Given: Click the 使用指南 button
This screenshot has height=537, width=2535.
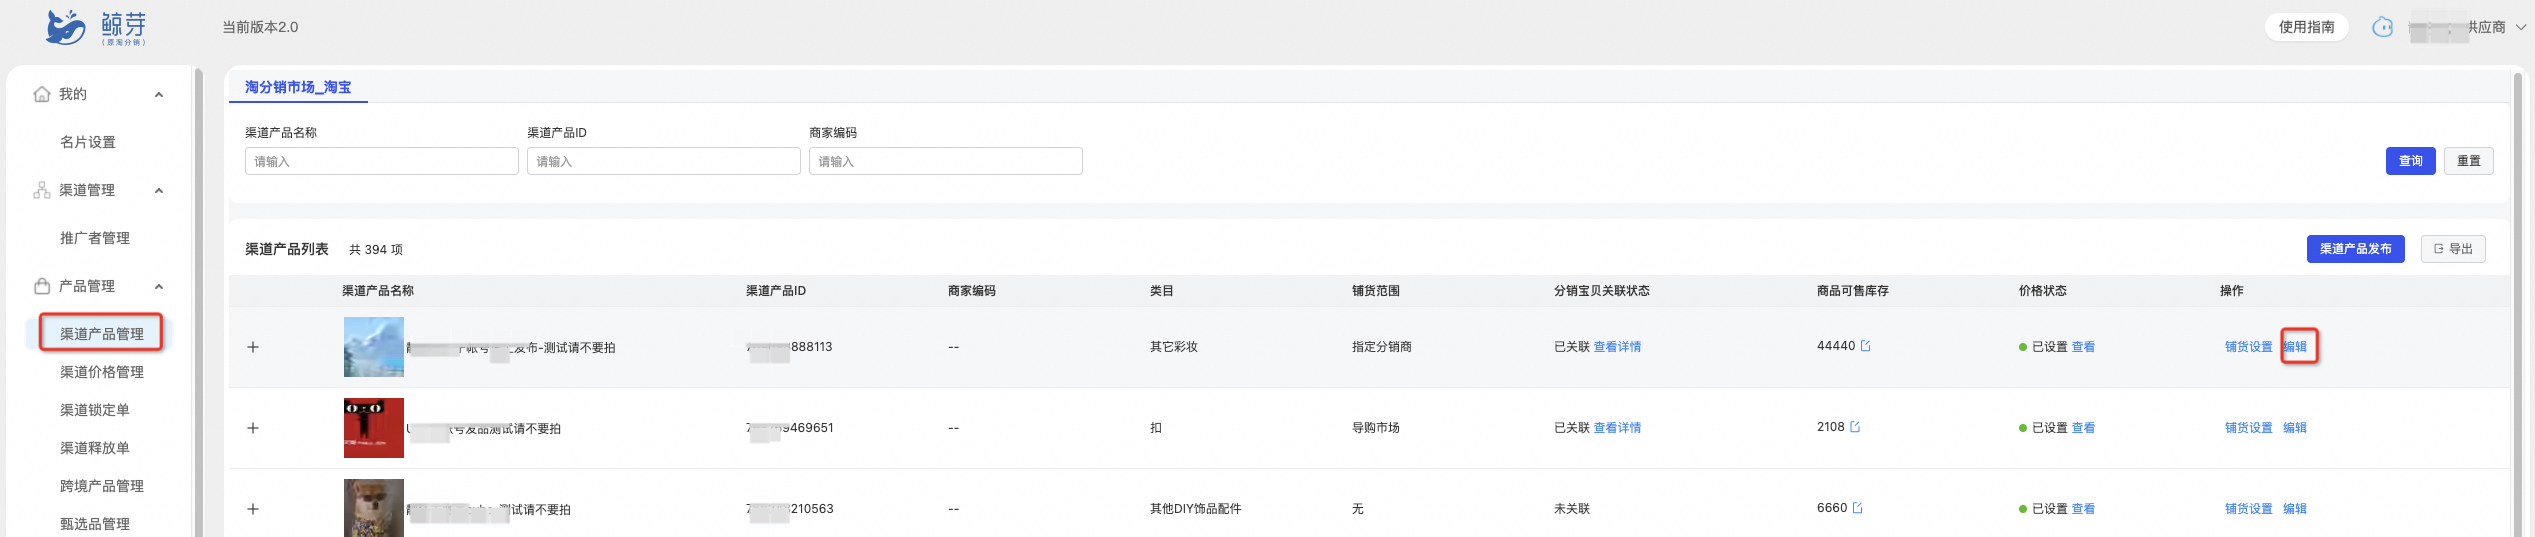Looking at the screenshot, I should (x=2306, y=27).
